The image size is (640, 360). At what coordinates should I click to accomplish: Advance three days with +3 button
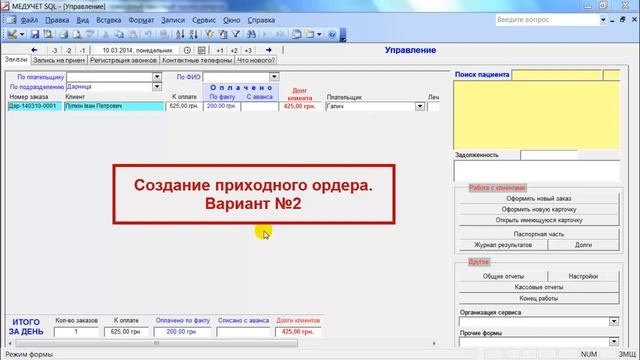coord(248,51)
